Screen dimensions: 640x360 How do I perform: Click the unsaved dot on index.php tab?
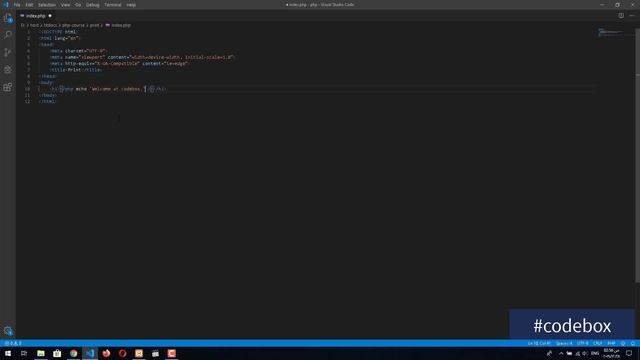[50, 16]
